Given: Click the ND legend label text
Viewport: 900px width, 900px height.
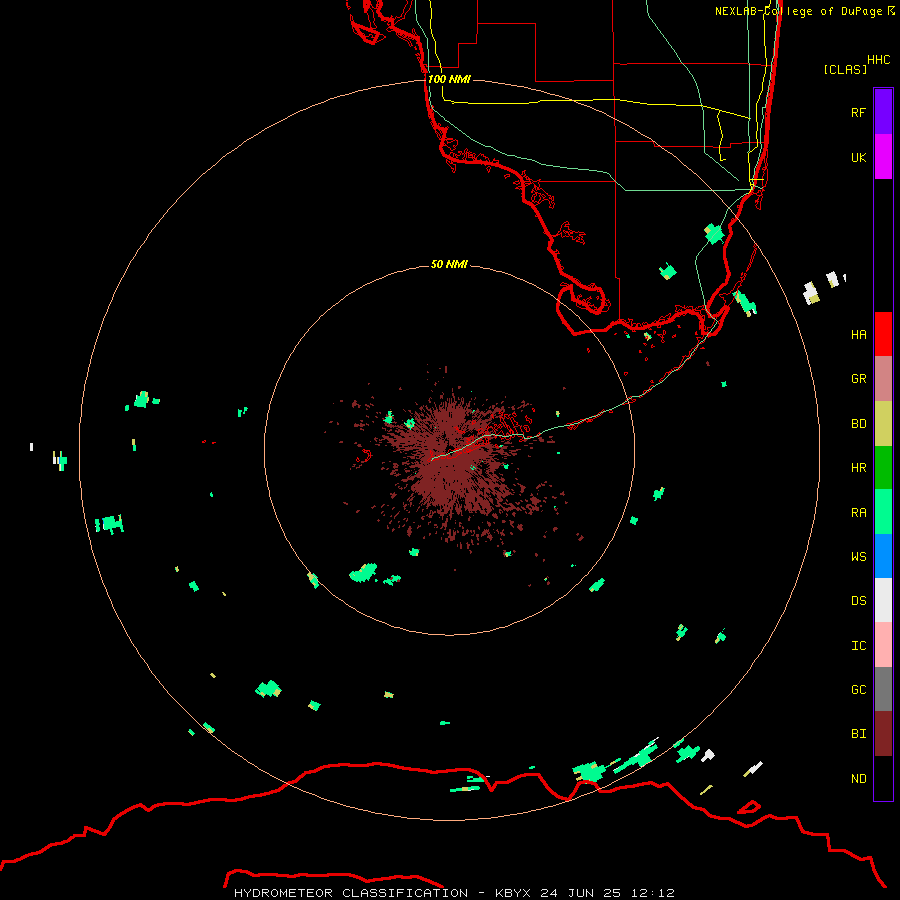Looking at the screenshot, I should pyautogui.click(x=858, y=779).
